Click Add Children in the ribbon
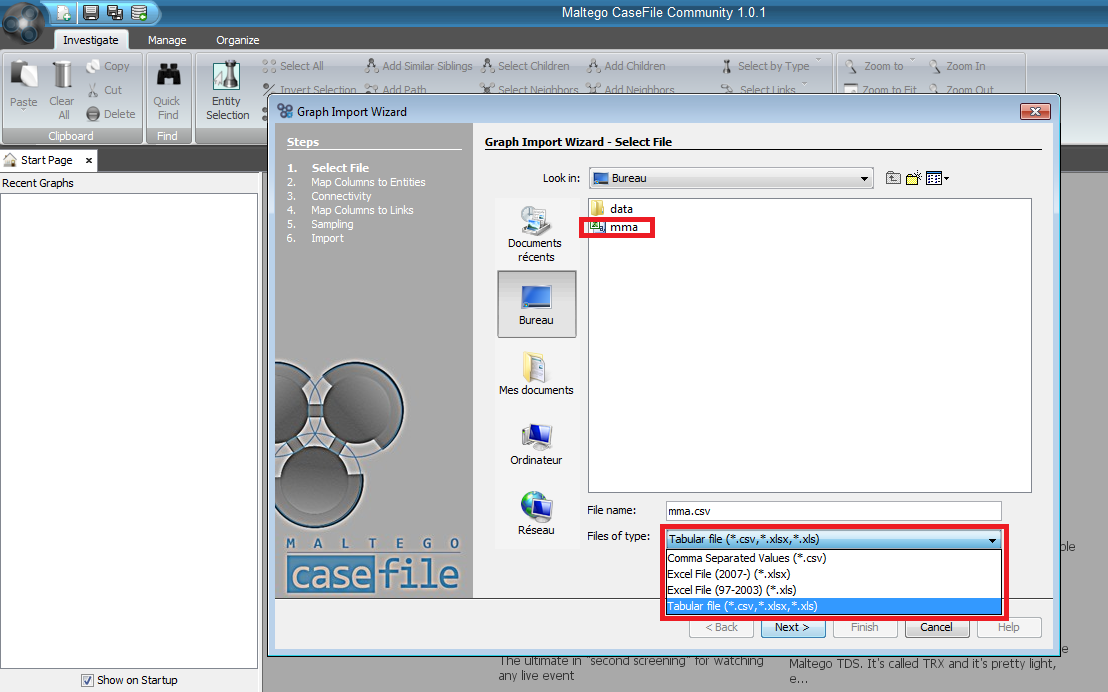The height and width of the screenshot is (692, 1108). pyautogui.click(x=626, y=66)
